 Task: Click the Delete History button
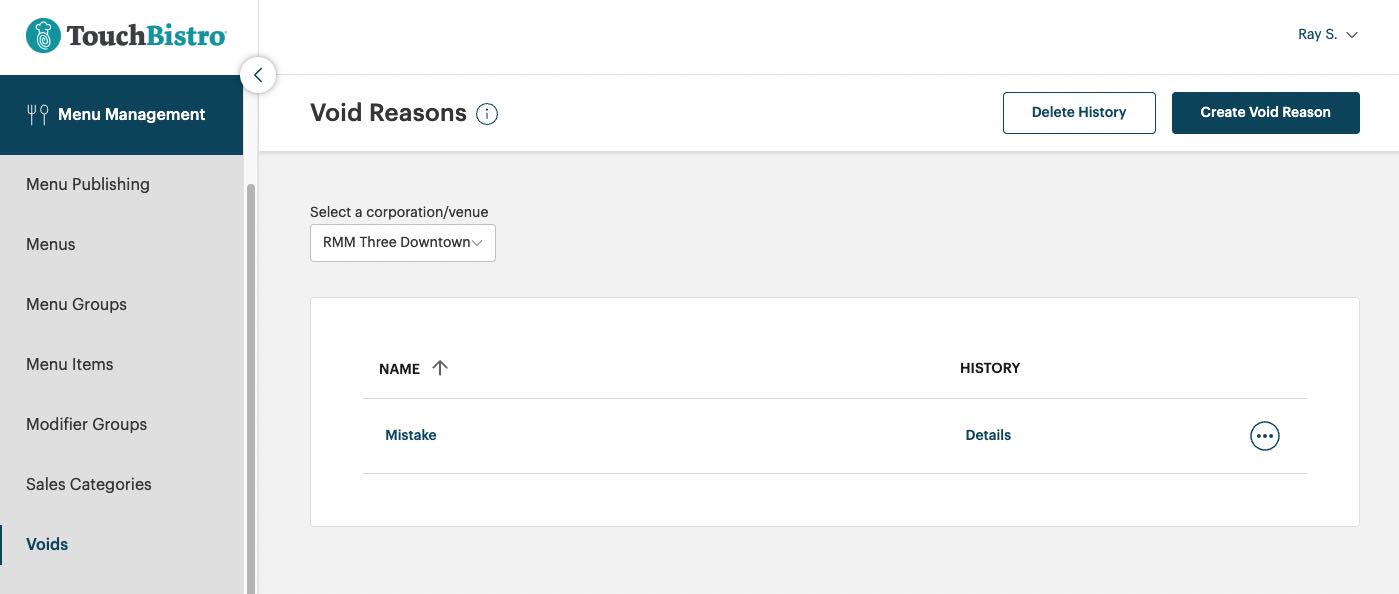click(x=1078, y=112)
